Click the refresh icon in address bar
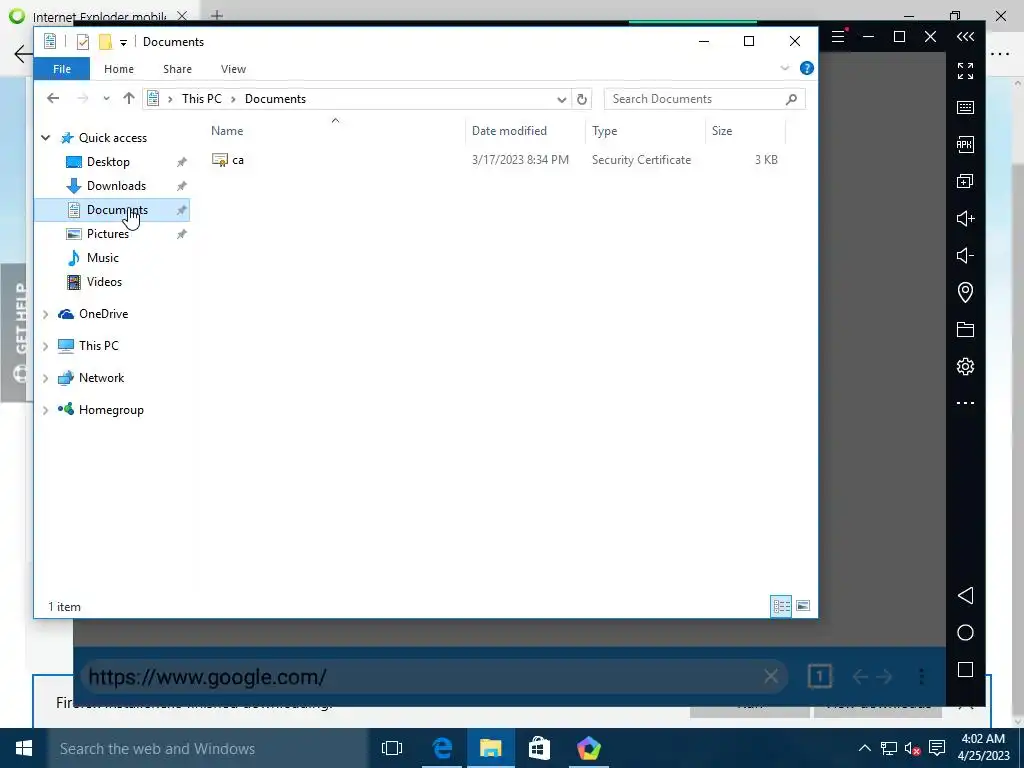Viewport: 1024px width, 768px height. click(x=582, y=99)
